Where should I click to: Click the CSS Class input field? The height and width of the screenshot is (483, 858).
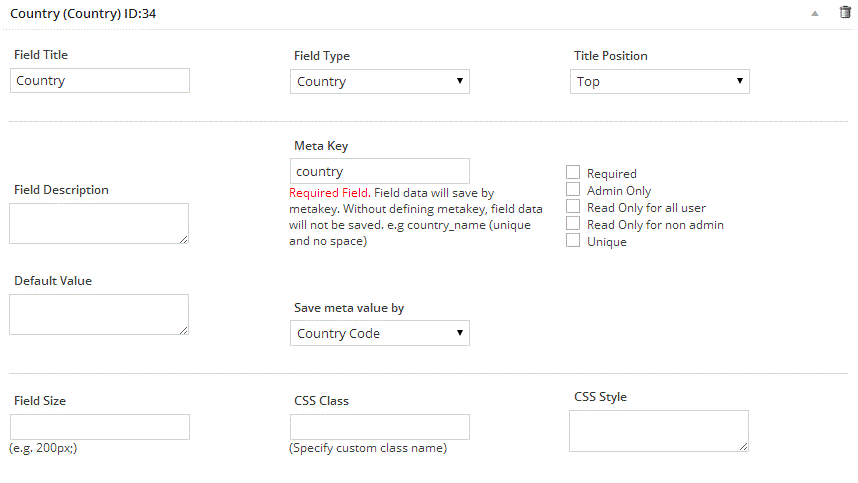pyautogui.click(x=380, y=427)
